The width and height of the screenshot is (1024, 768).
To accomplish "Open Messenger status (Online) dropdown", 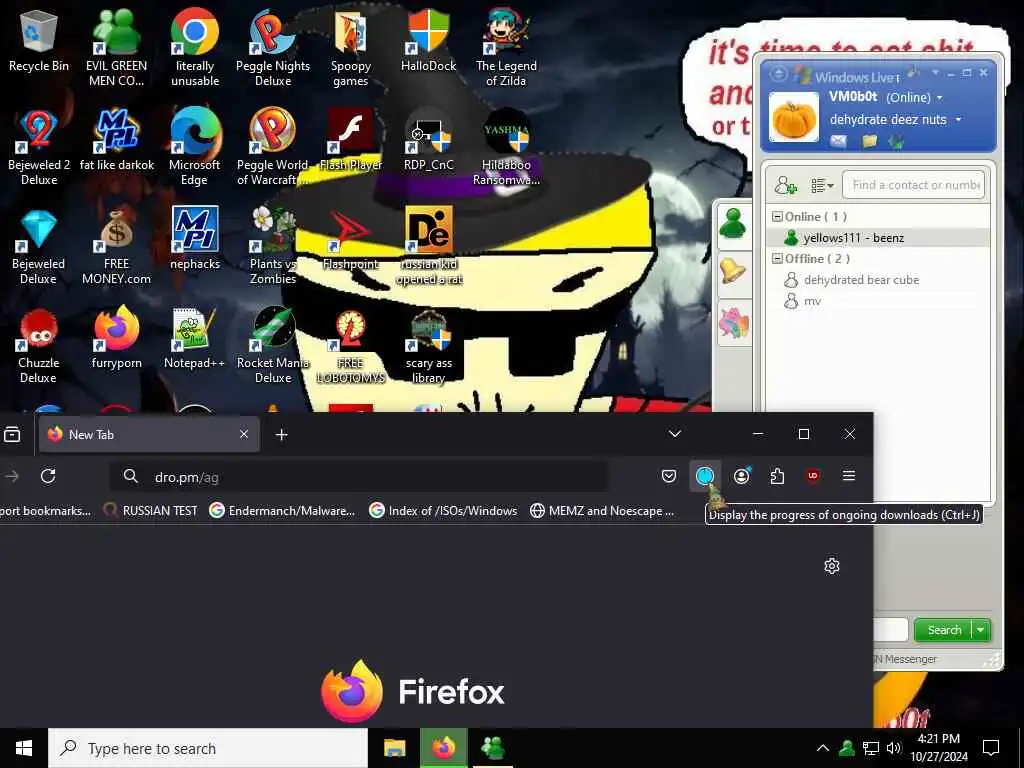I will click(x=914, y=97).
